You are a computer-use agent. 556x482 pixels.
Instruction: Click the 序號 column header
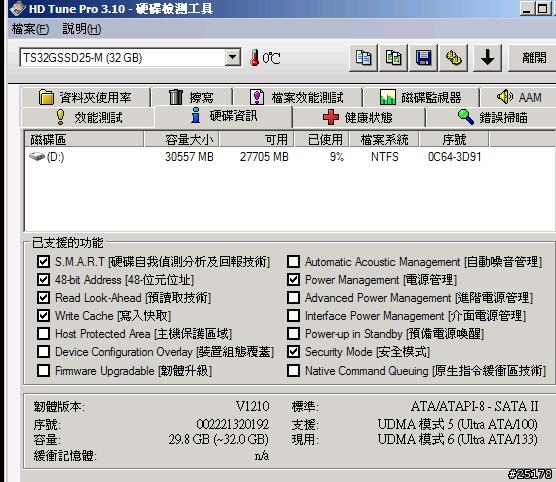coord(454,139)
